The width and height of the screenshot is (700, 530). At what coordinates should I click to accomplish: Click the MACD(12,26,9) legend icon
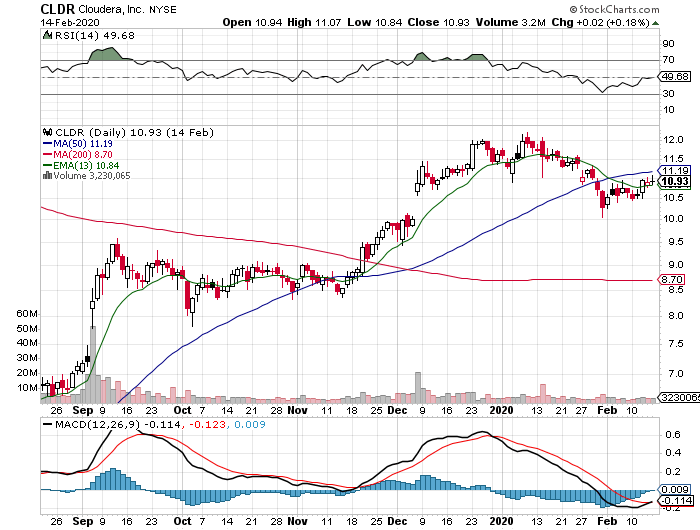[45, 424]
